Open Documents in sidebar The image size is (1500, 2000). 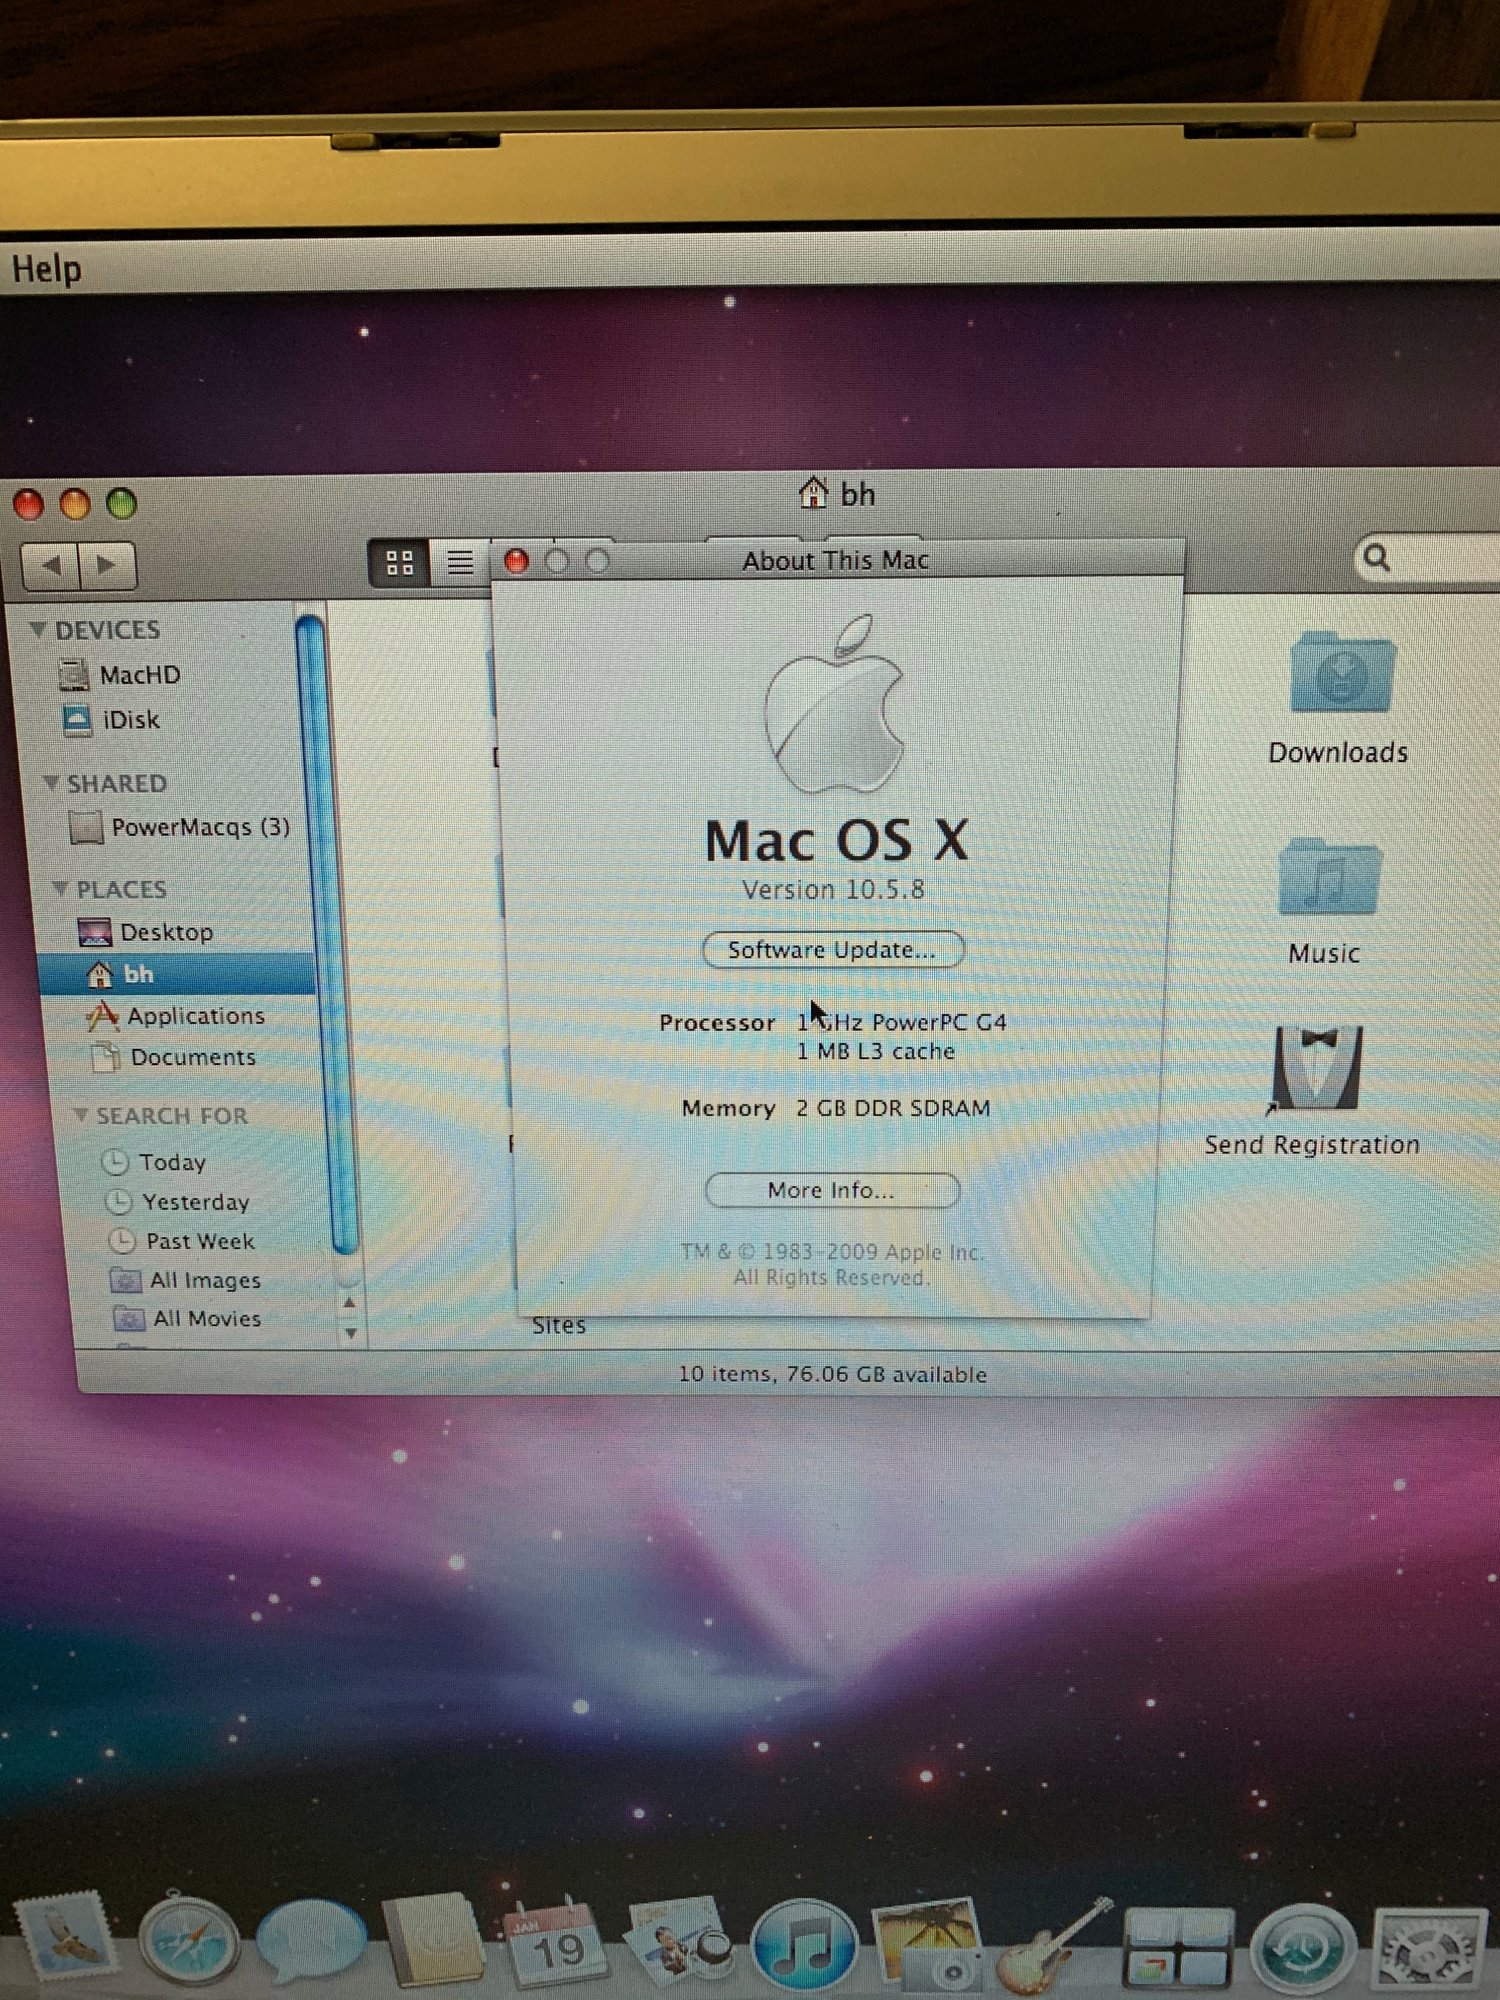click(174, 1057)
